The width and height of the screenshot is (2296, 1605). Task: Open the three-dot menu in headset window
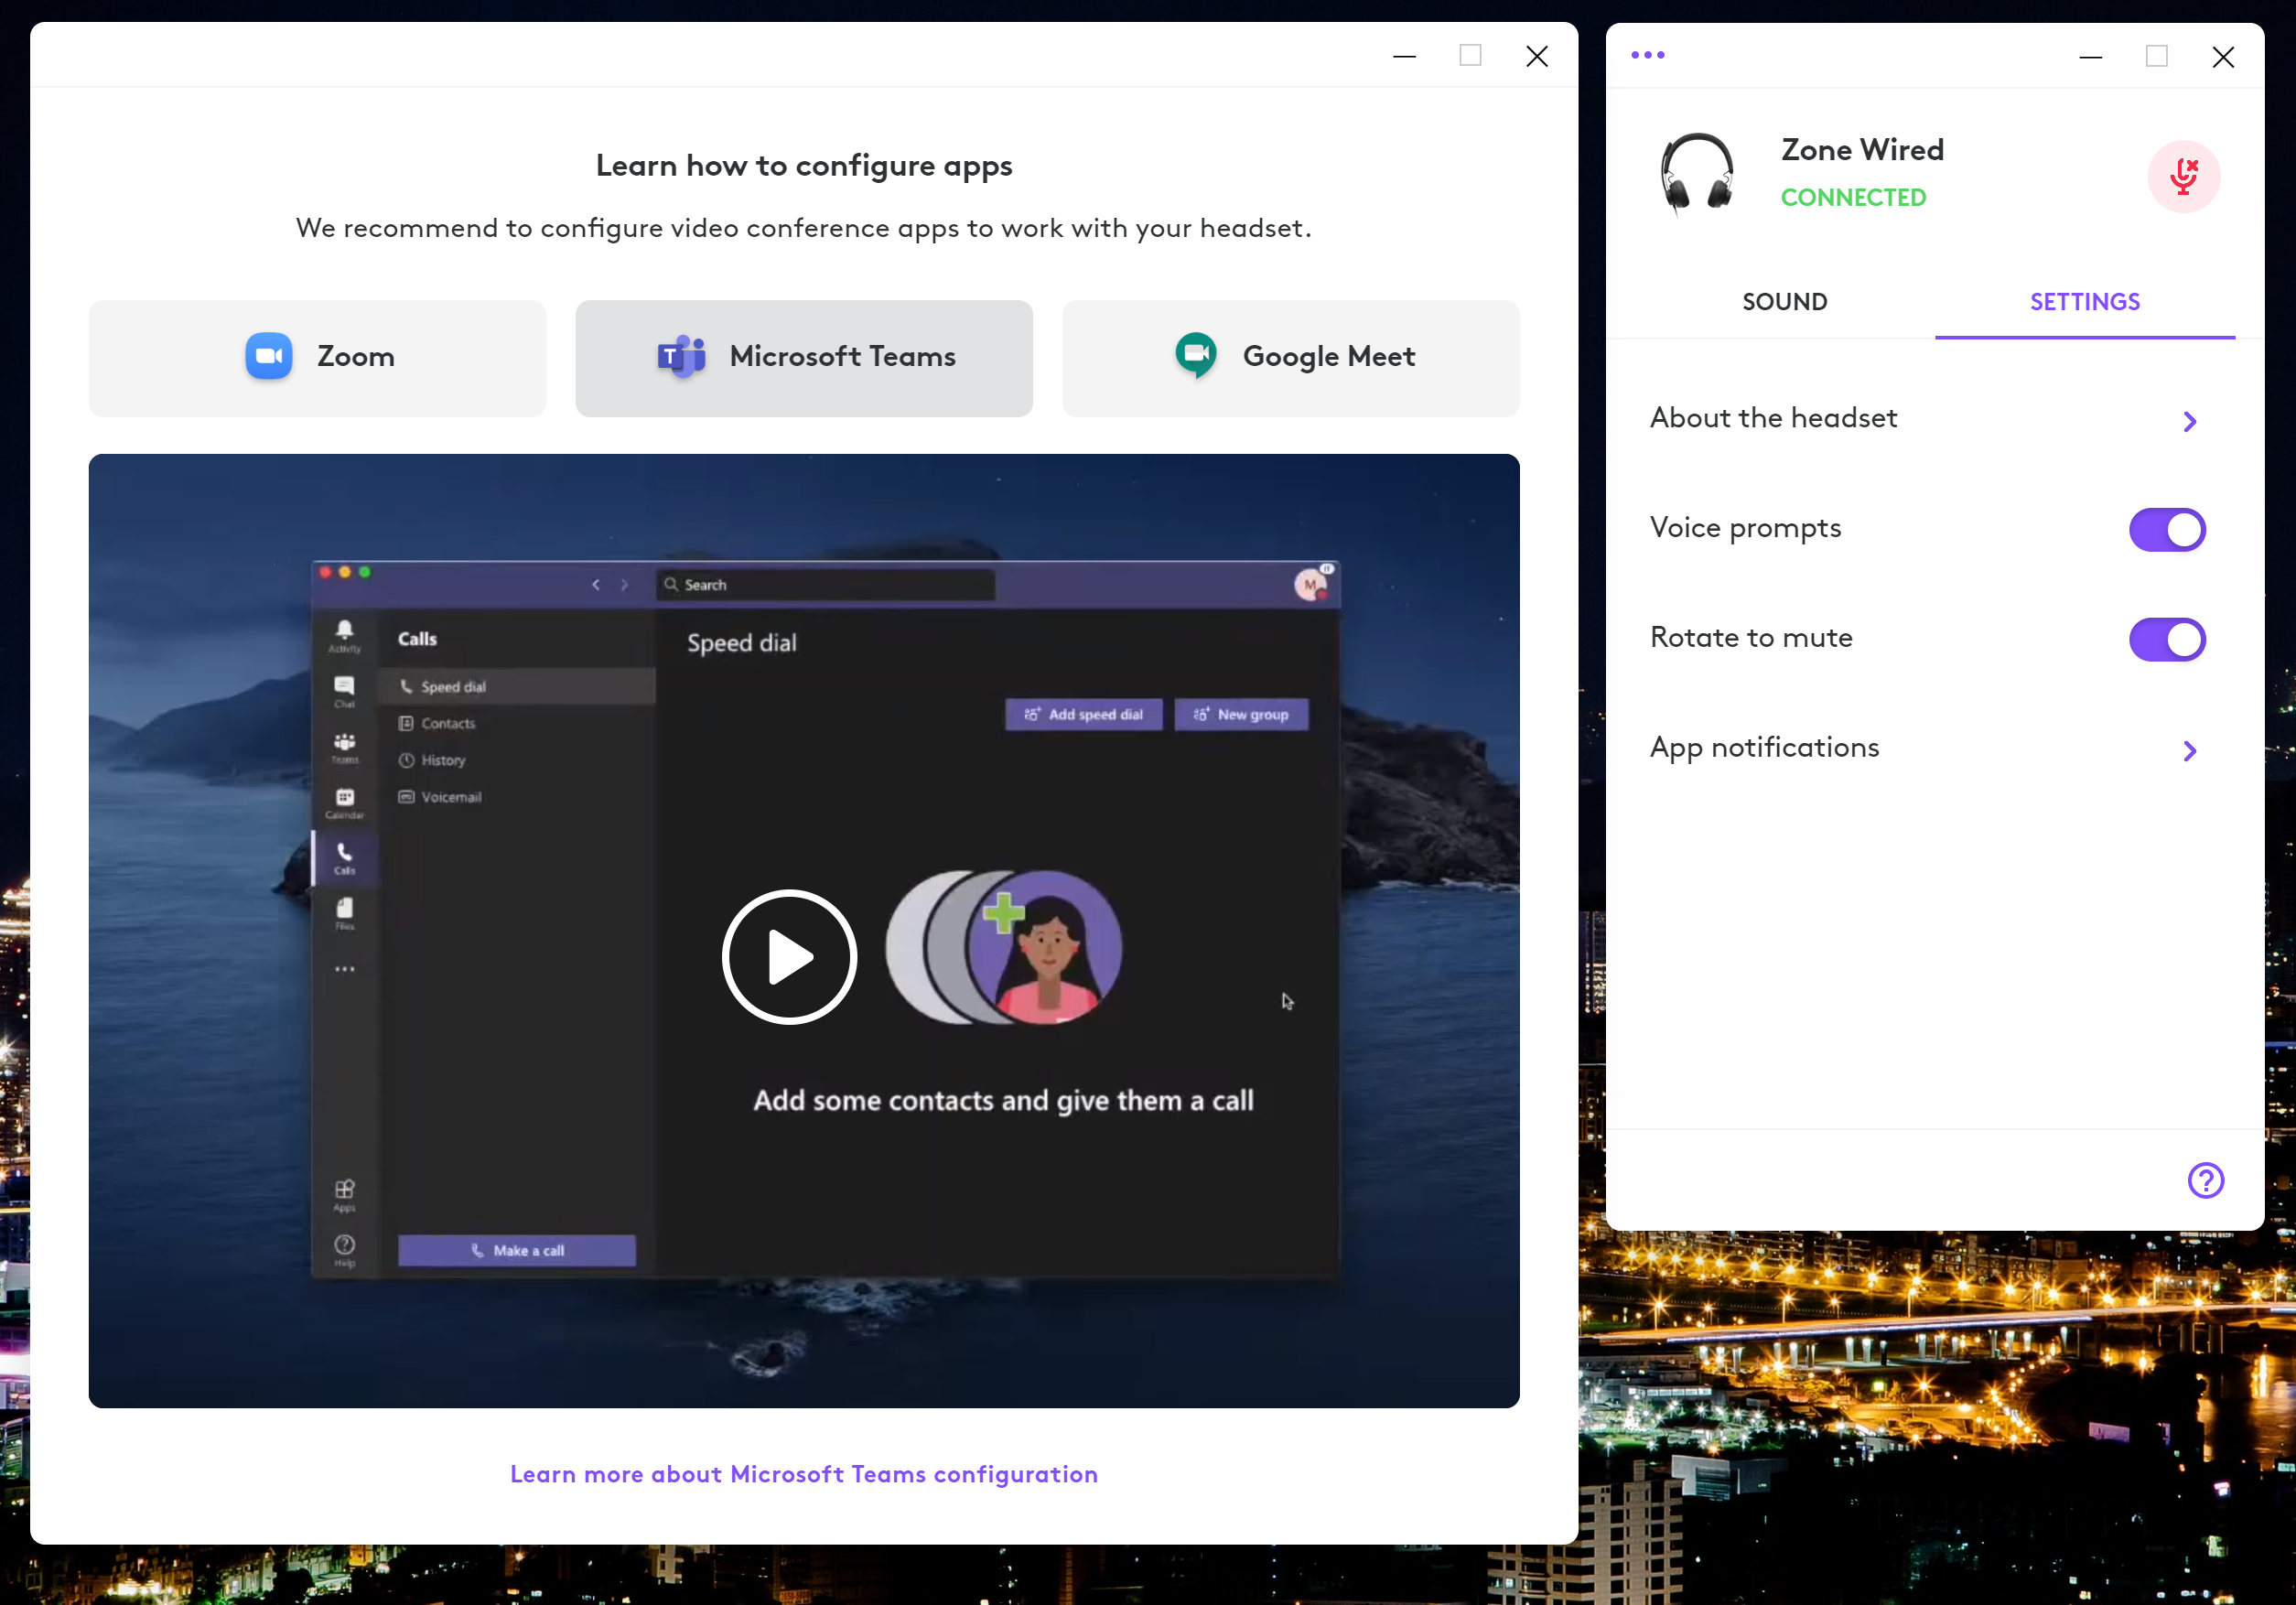[x=1647, y=55]
